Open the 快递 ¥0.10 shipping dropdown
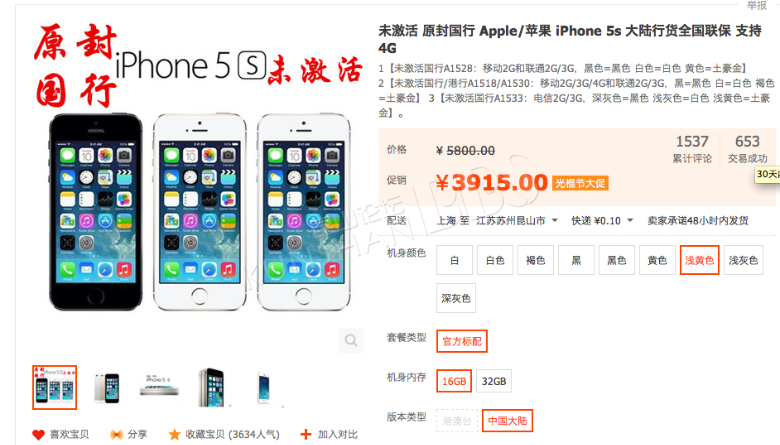 [x=602, y=220]
